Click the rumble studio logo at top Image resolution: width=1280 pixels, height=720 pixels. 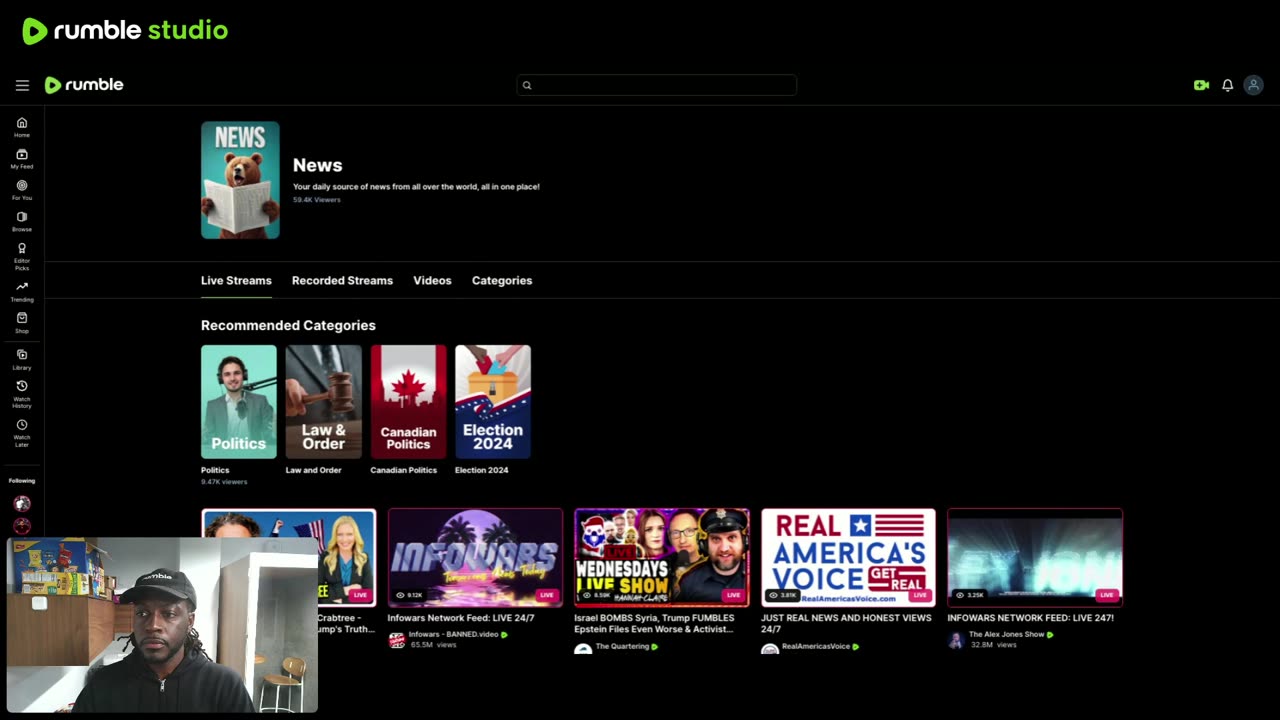click(125, 31)
